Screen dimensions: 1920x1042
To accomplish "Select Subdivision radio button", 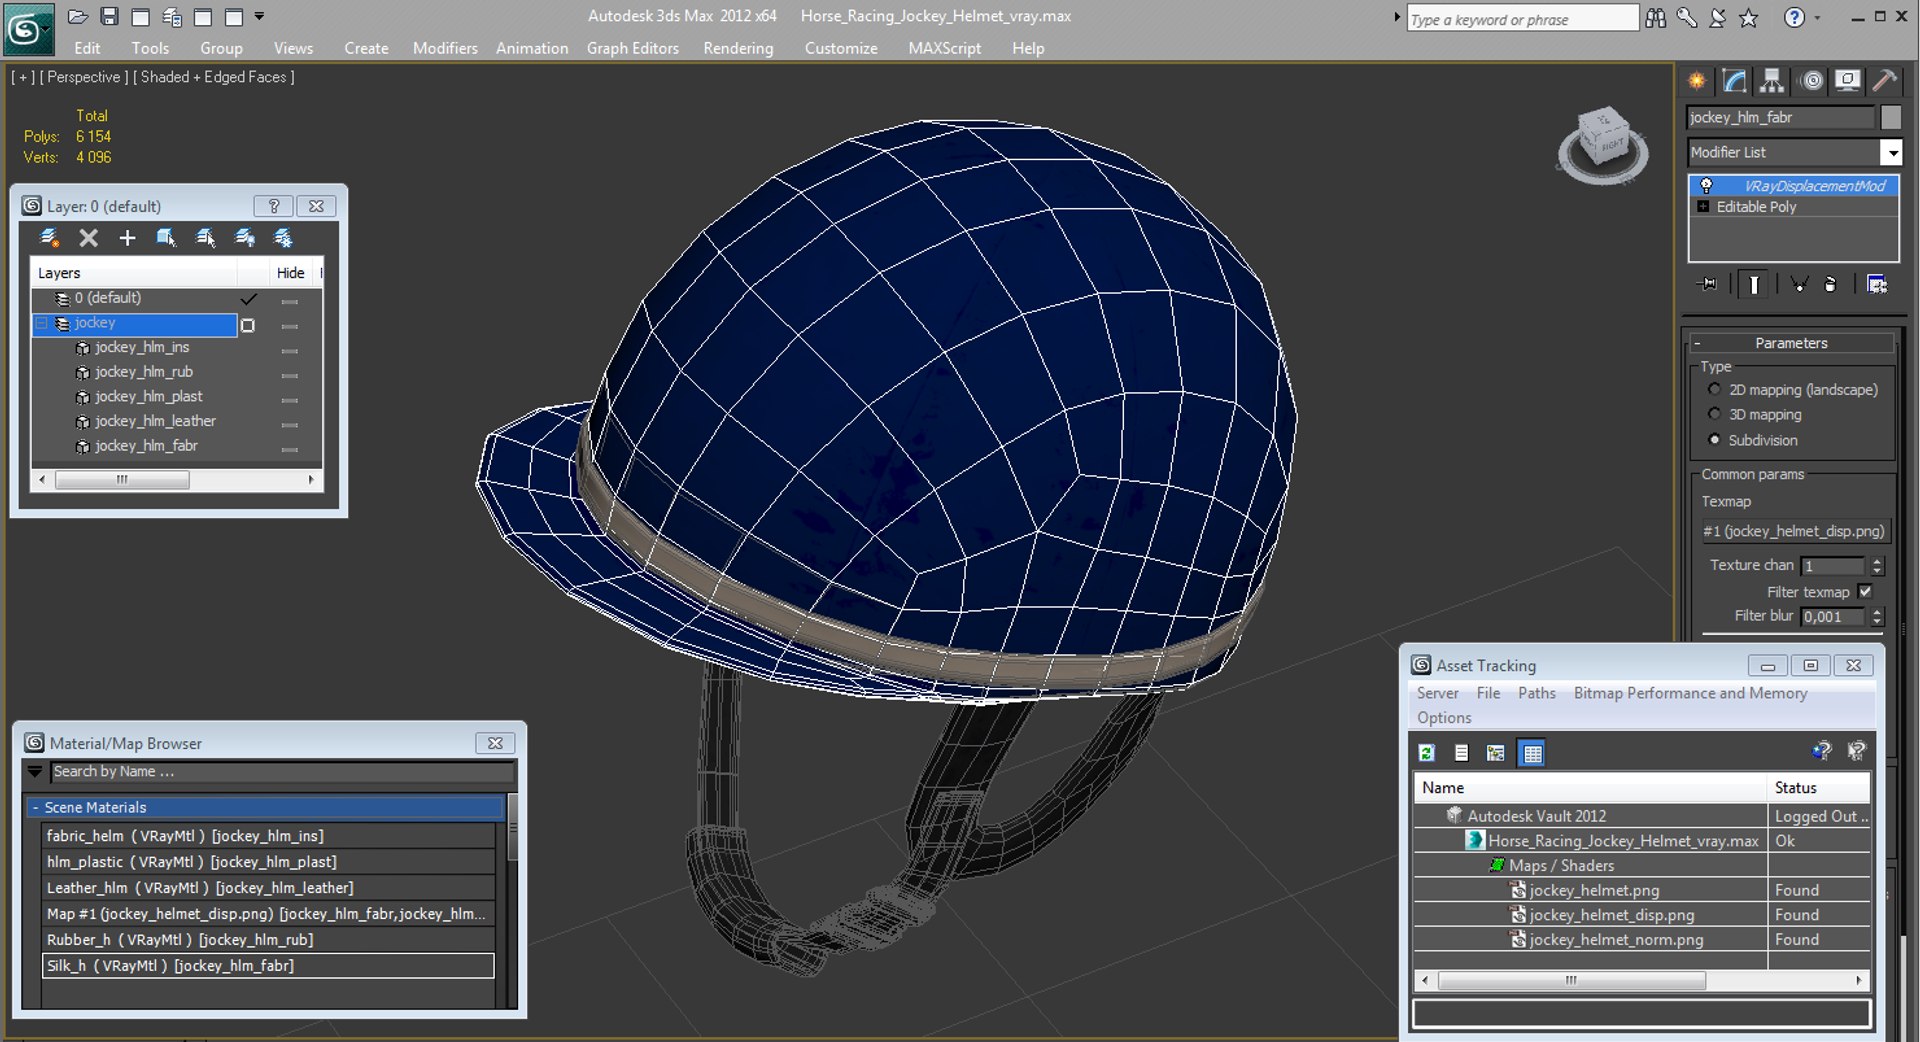I will [x=1715, y=440].
